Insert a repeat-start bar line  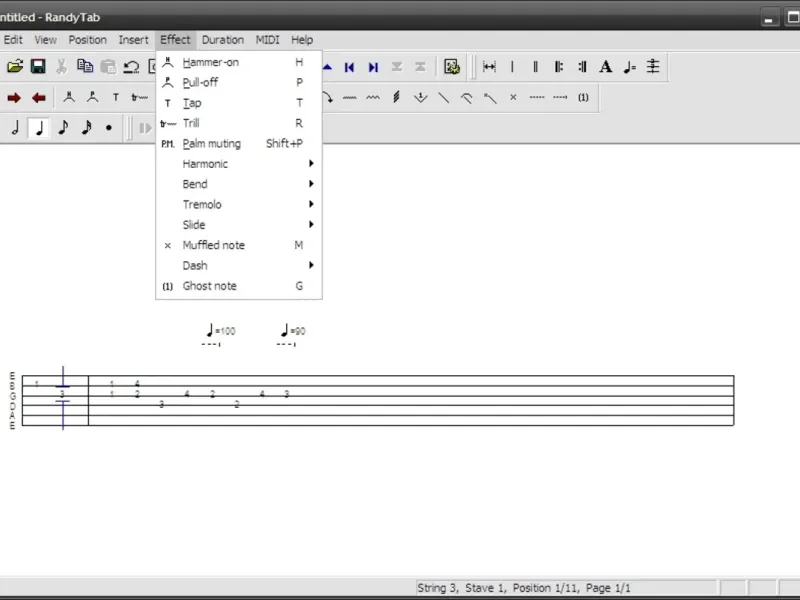559,66
